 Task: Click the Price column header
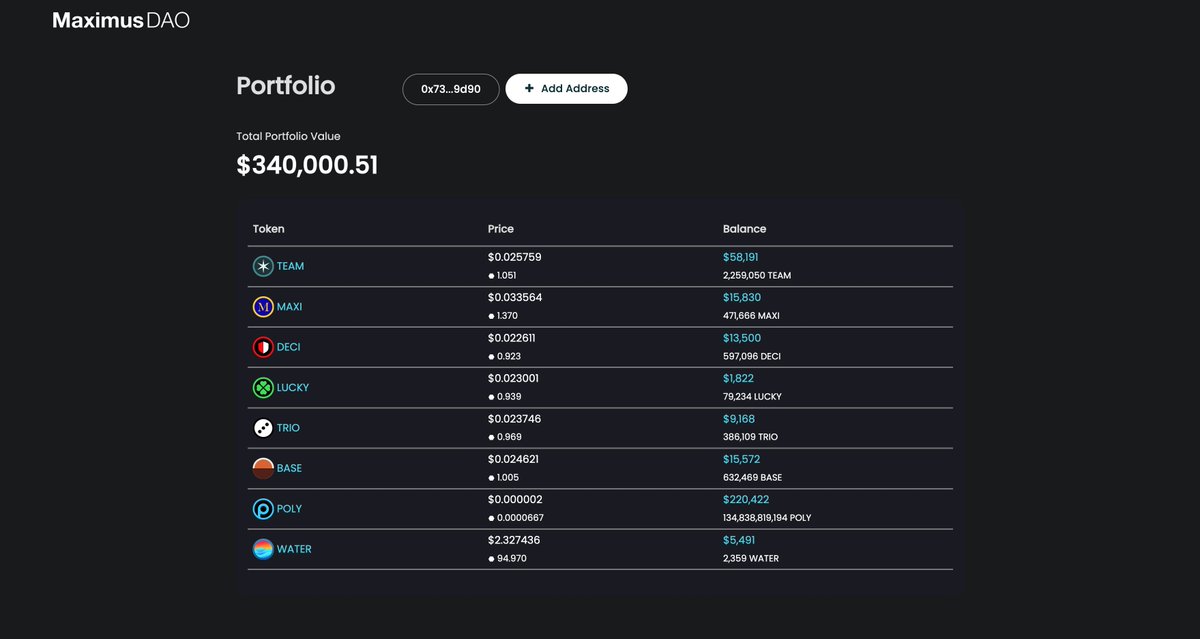(500, 228)
